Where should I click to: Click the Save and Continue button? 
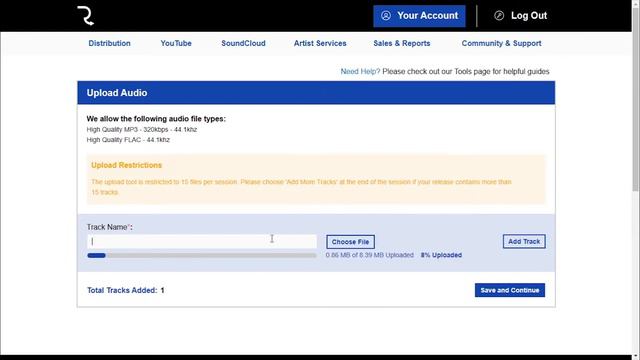coord(509,290)
